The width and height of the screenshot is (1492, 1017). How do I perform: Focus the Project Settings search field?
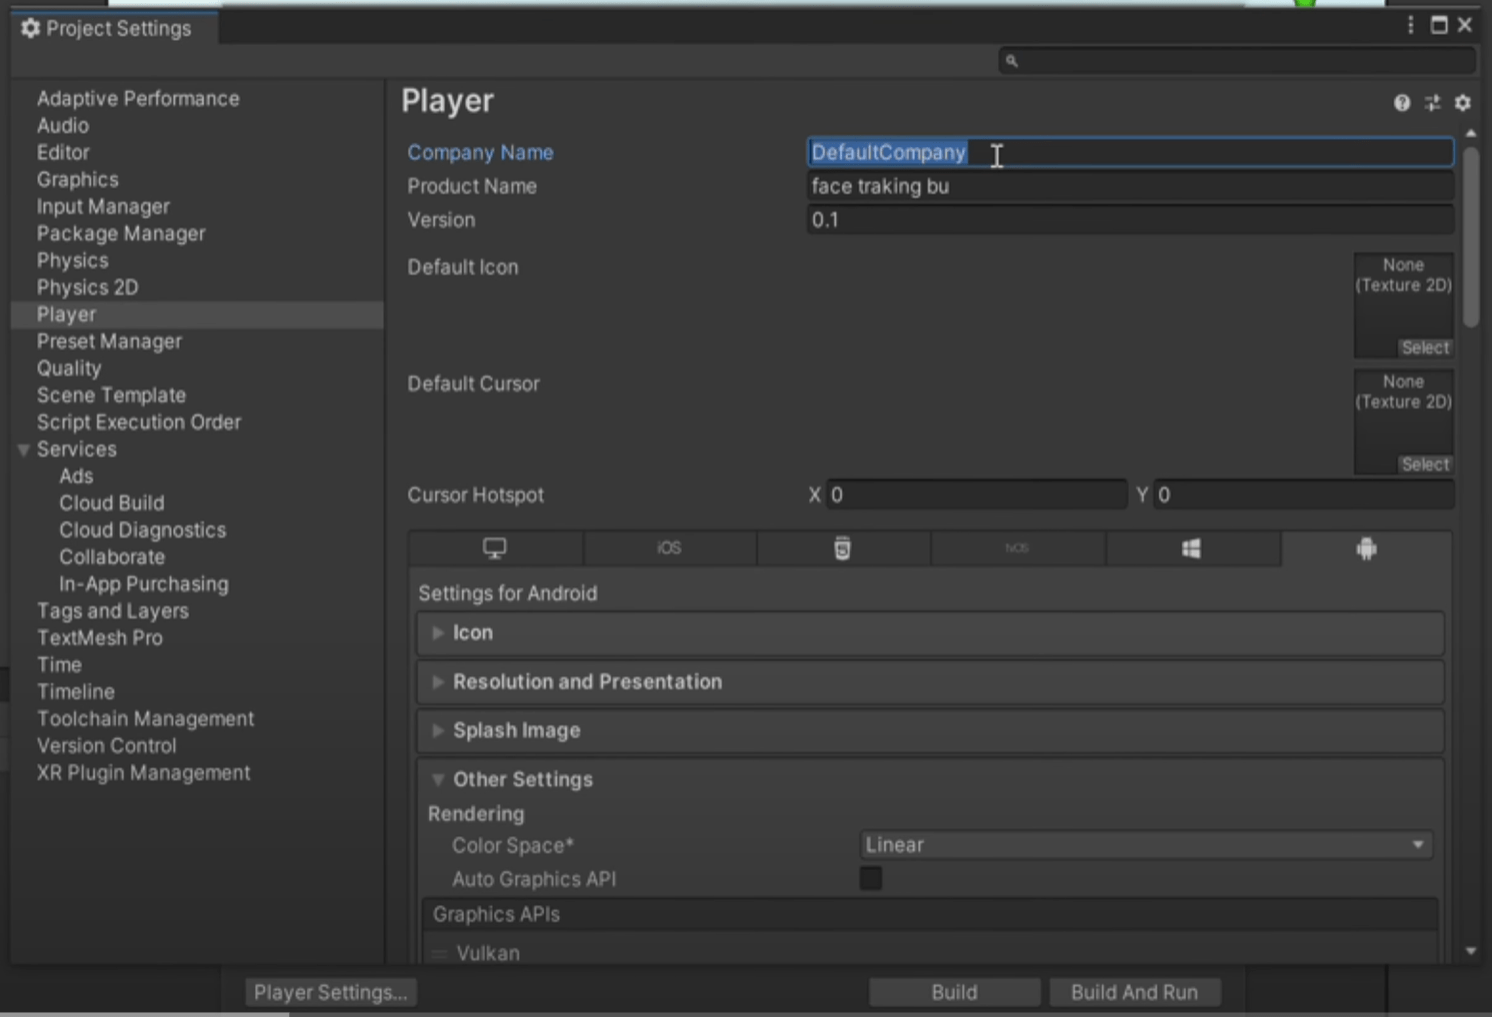click(1237, 61)
